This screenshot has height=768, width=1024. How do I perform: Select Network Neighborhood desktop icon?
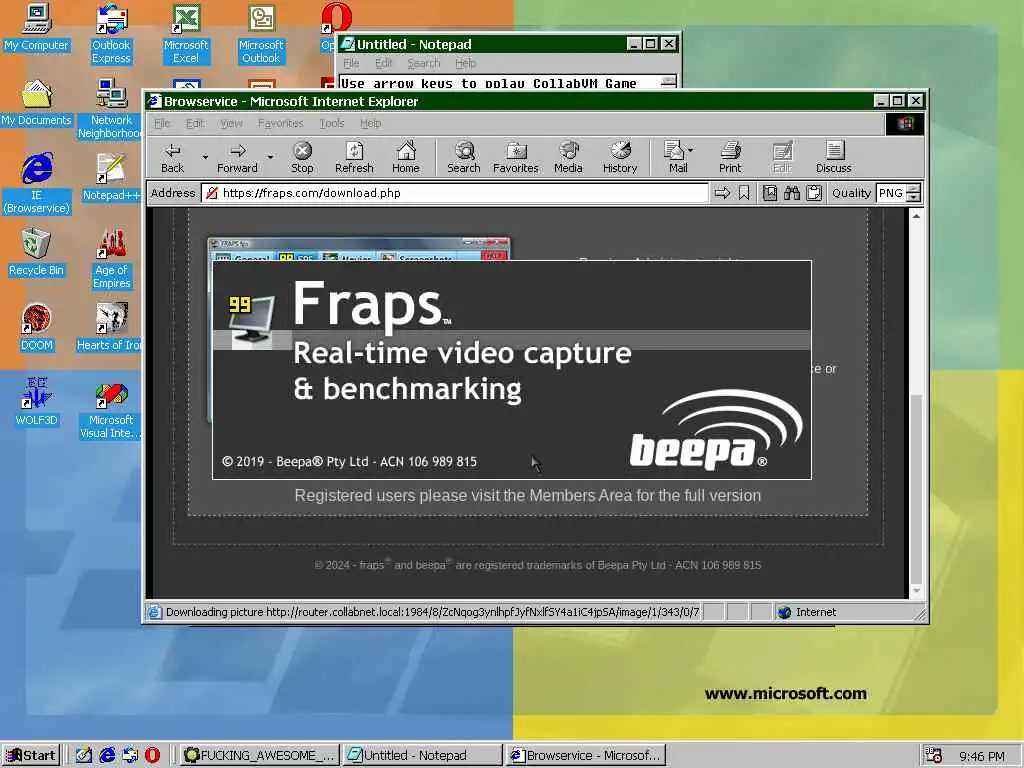click(x=111, y=109)
